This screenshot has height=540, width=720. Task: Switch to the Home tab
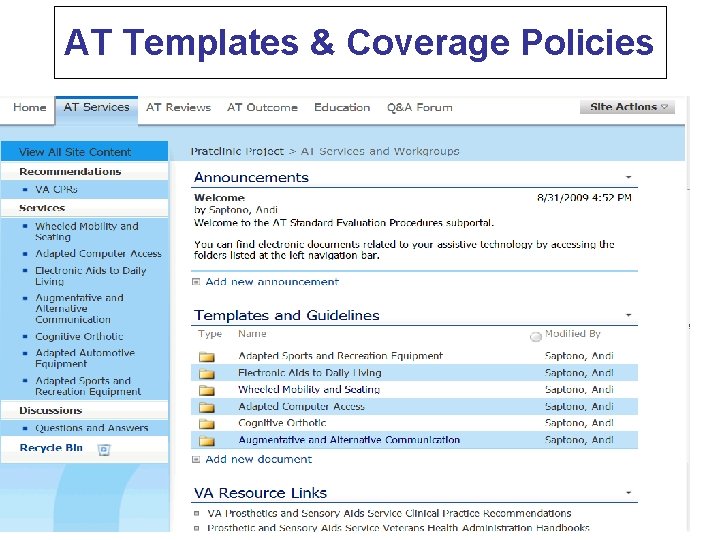click(x=30, y=107)
